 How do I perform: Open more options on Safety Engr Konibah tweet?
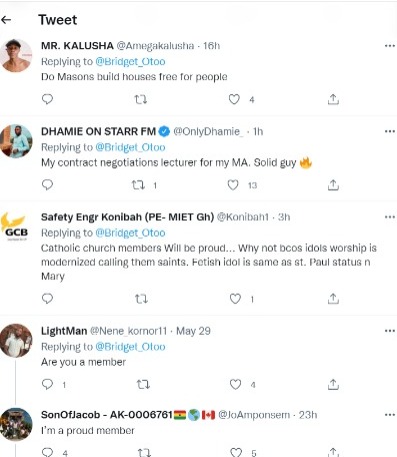coord(390,217)
